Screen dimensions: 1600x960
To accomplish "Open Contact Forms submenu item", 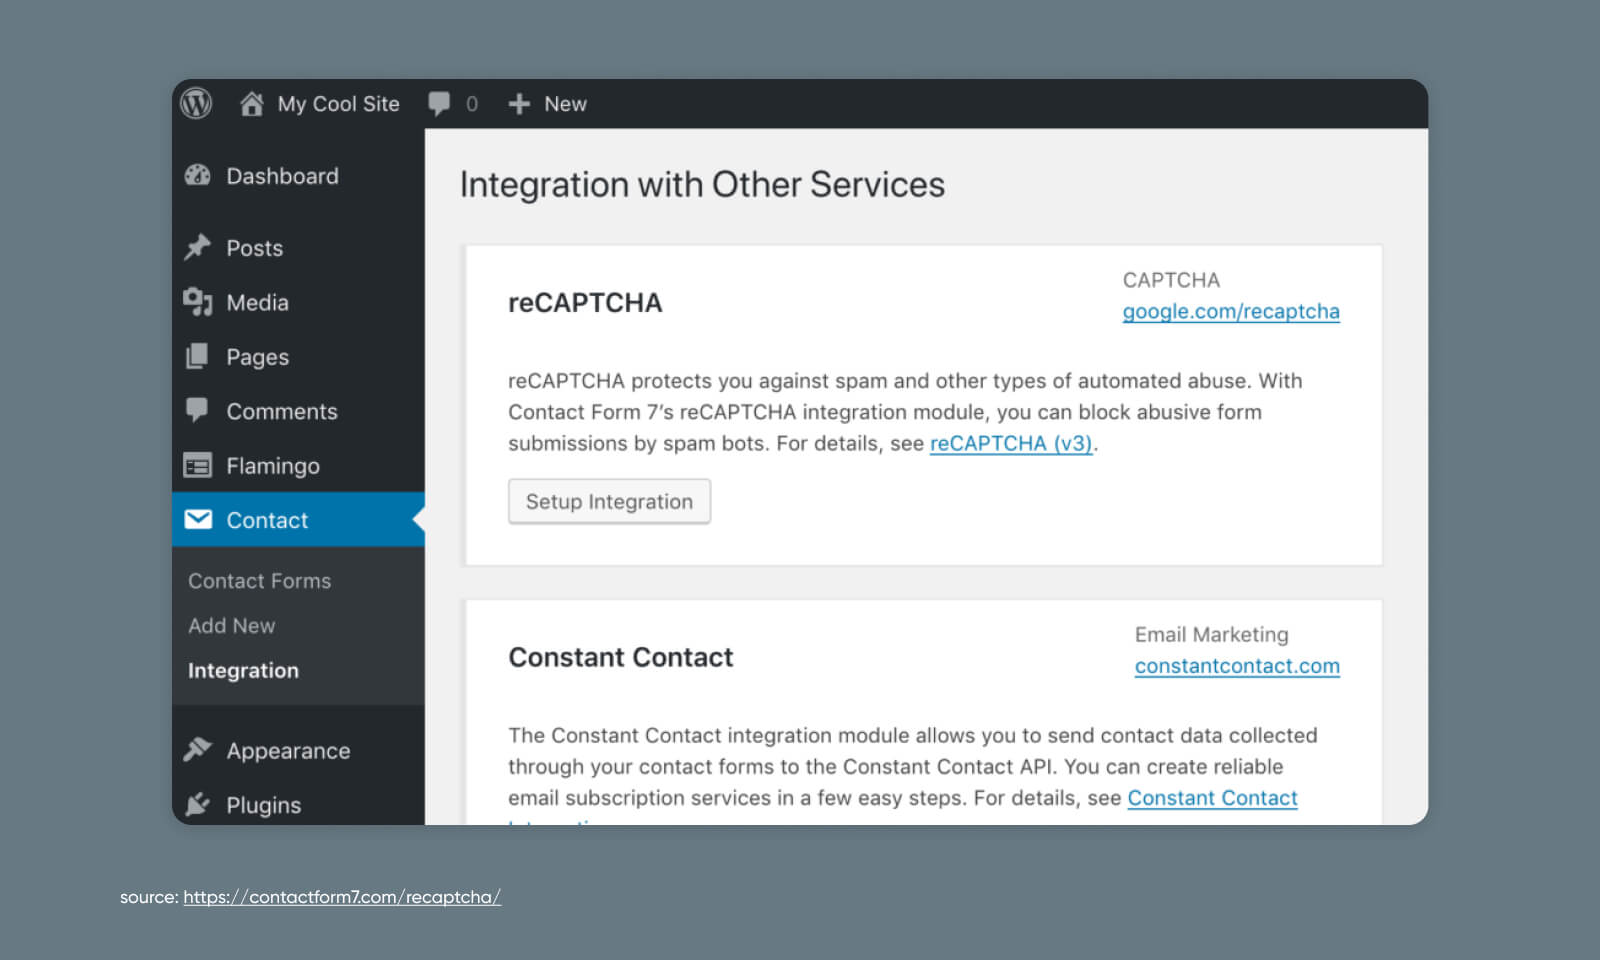I will 259,581.
